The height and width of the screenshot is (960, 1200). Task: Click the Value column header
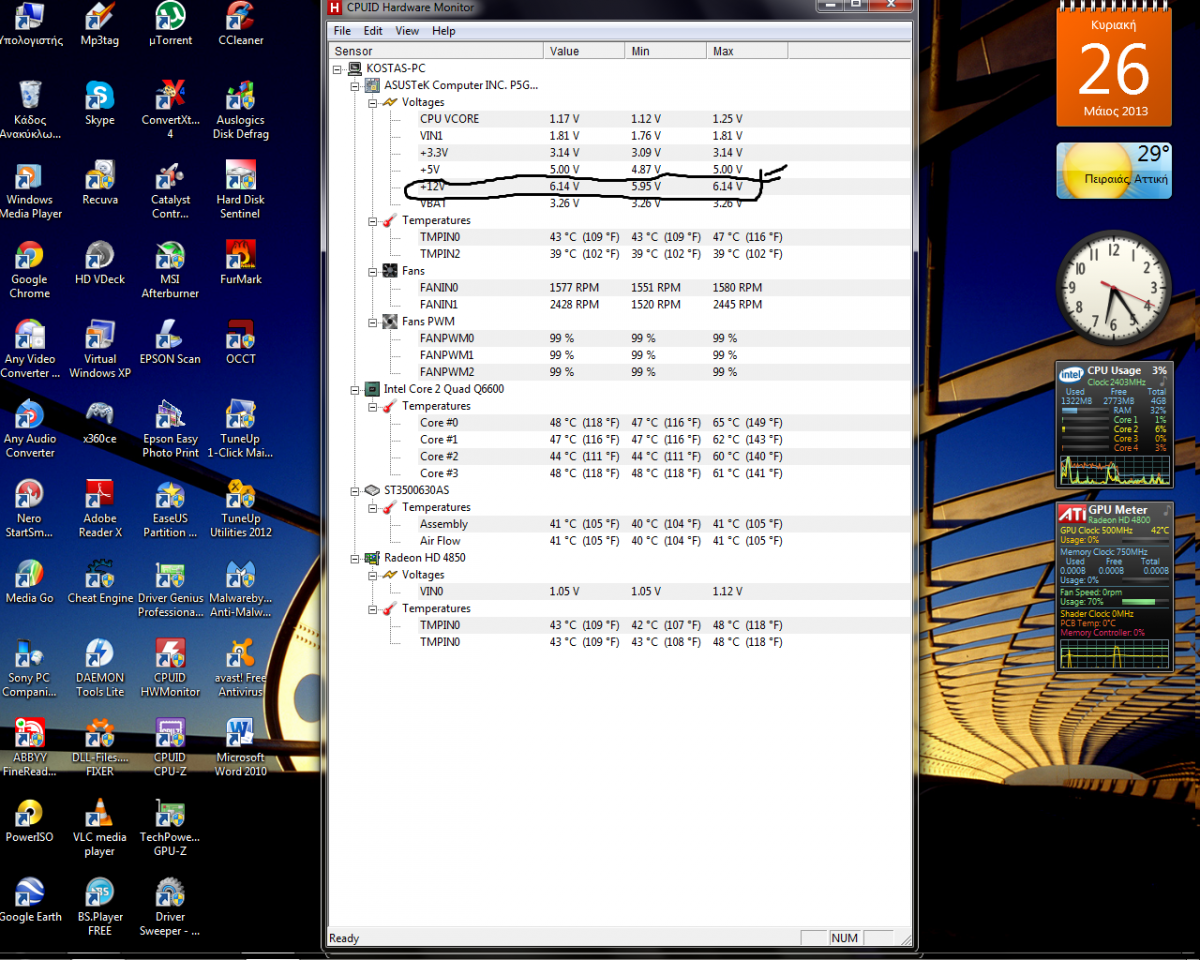click(x=584, y=51)
